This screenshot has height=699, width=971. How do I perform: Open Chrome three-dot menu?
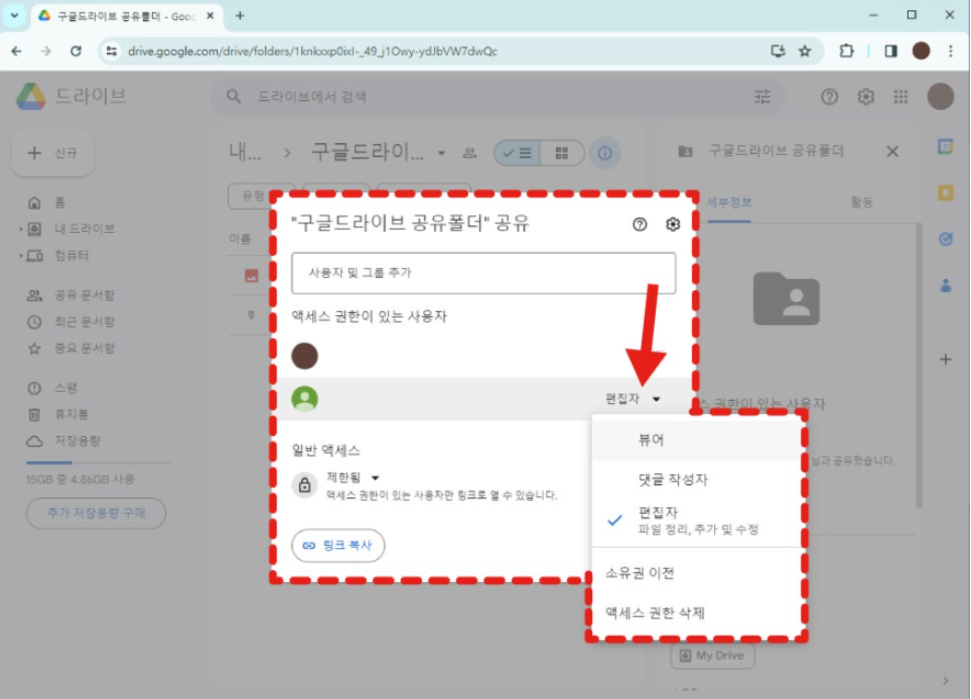(x=951, y=51)
